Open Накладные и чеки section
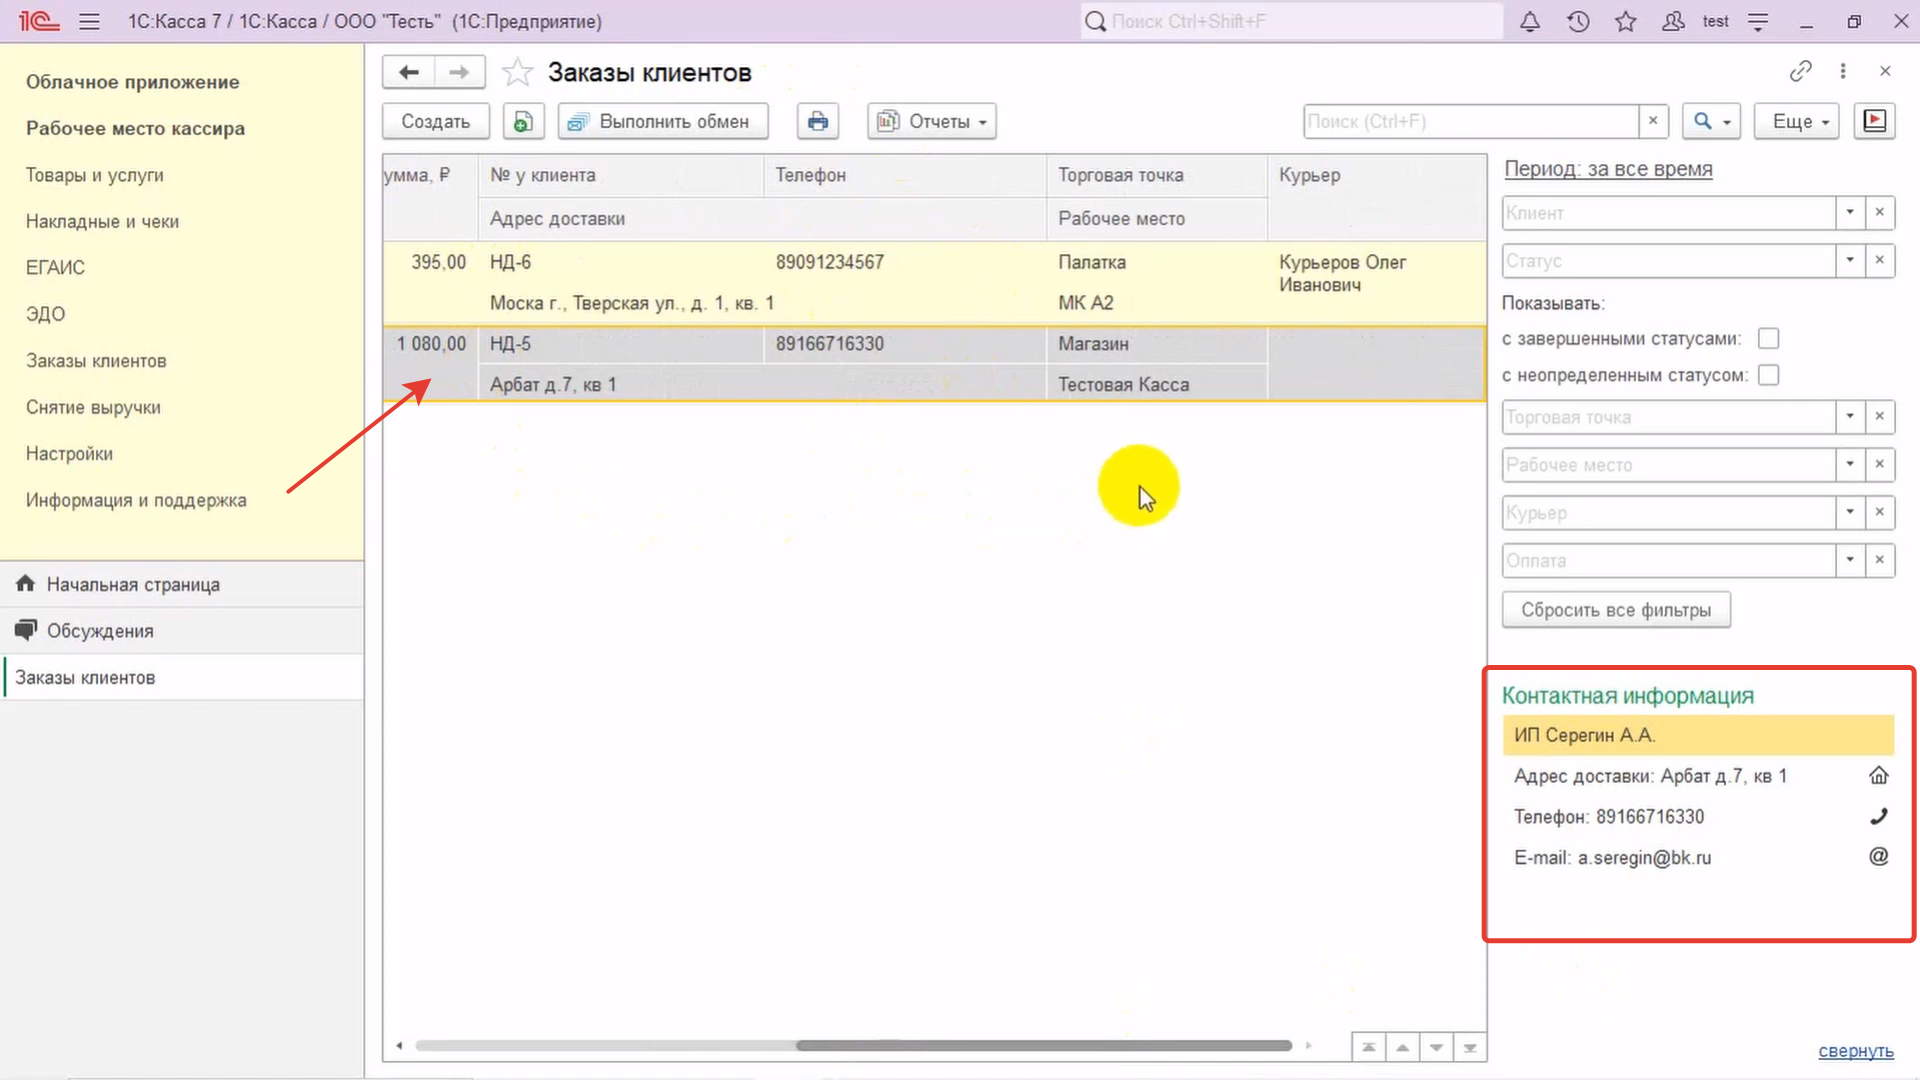Screen dimensions: 1920x1080 [102, 222]
